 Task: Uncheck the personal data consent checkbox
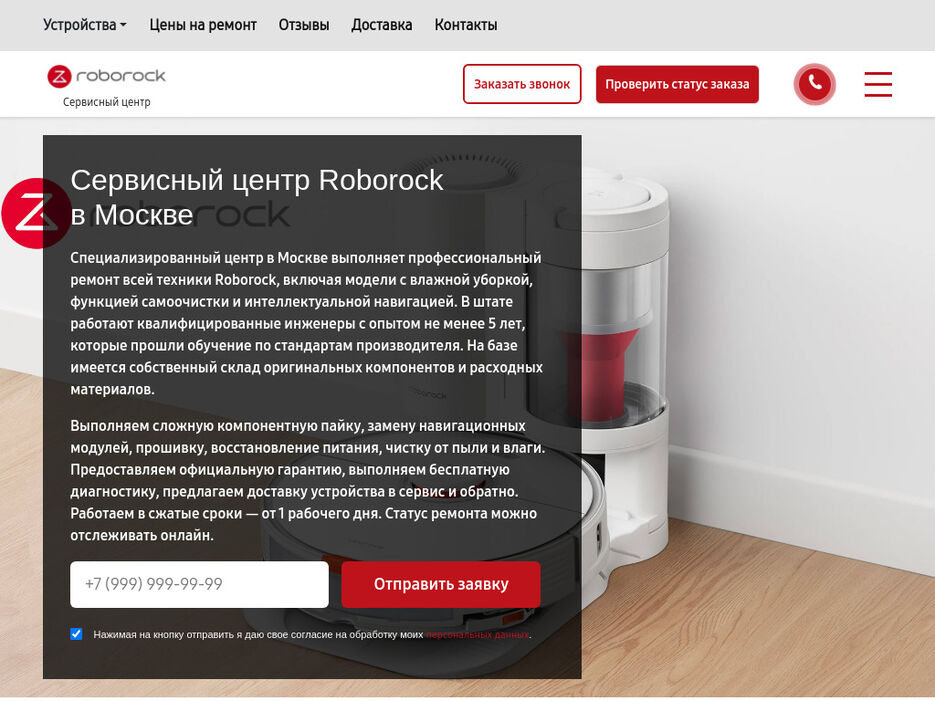tap(76, 634)
